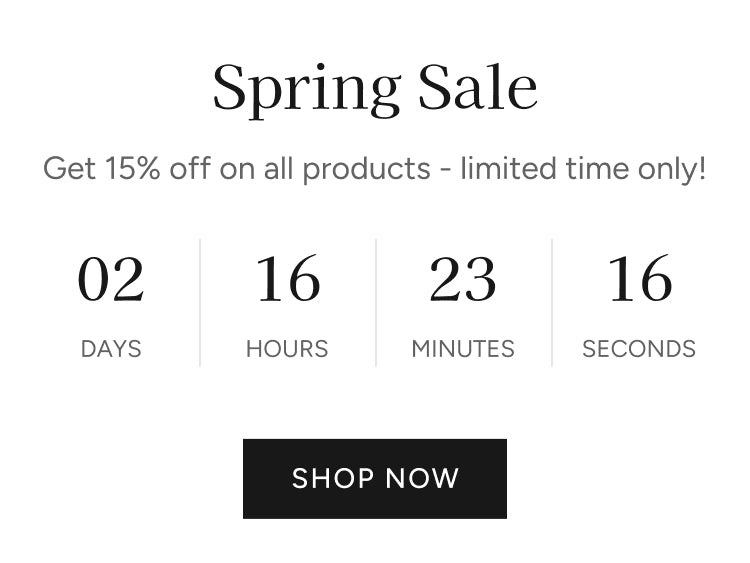Click the SHOP NOW button
Screen dimensions: 750x563
pyautogui.click(x=375, y=478)
